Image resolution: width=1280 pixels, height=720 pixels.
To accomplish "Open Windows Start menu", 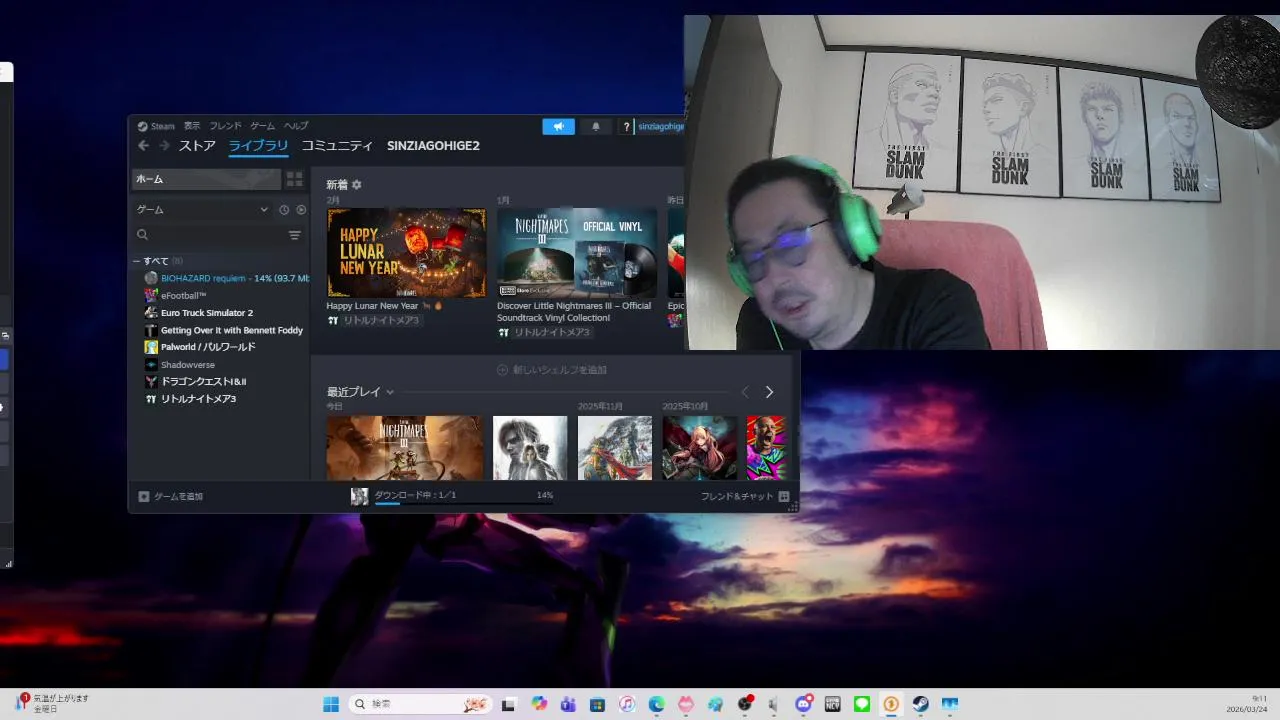I will point(330,704).
